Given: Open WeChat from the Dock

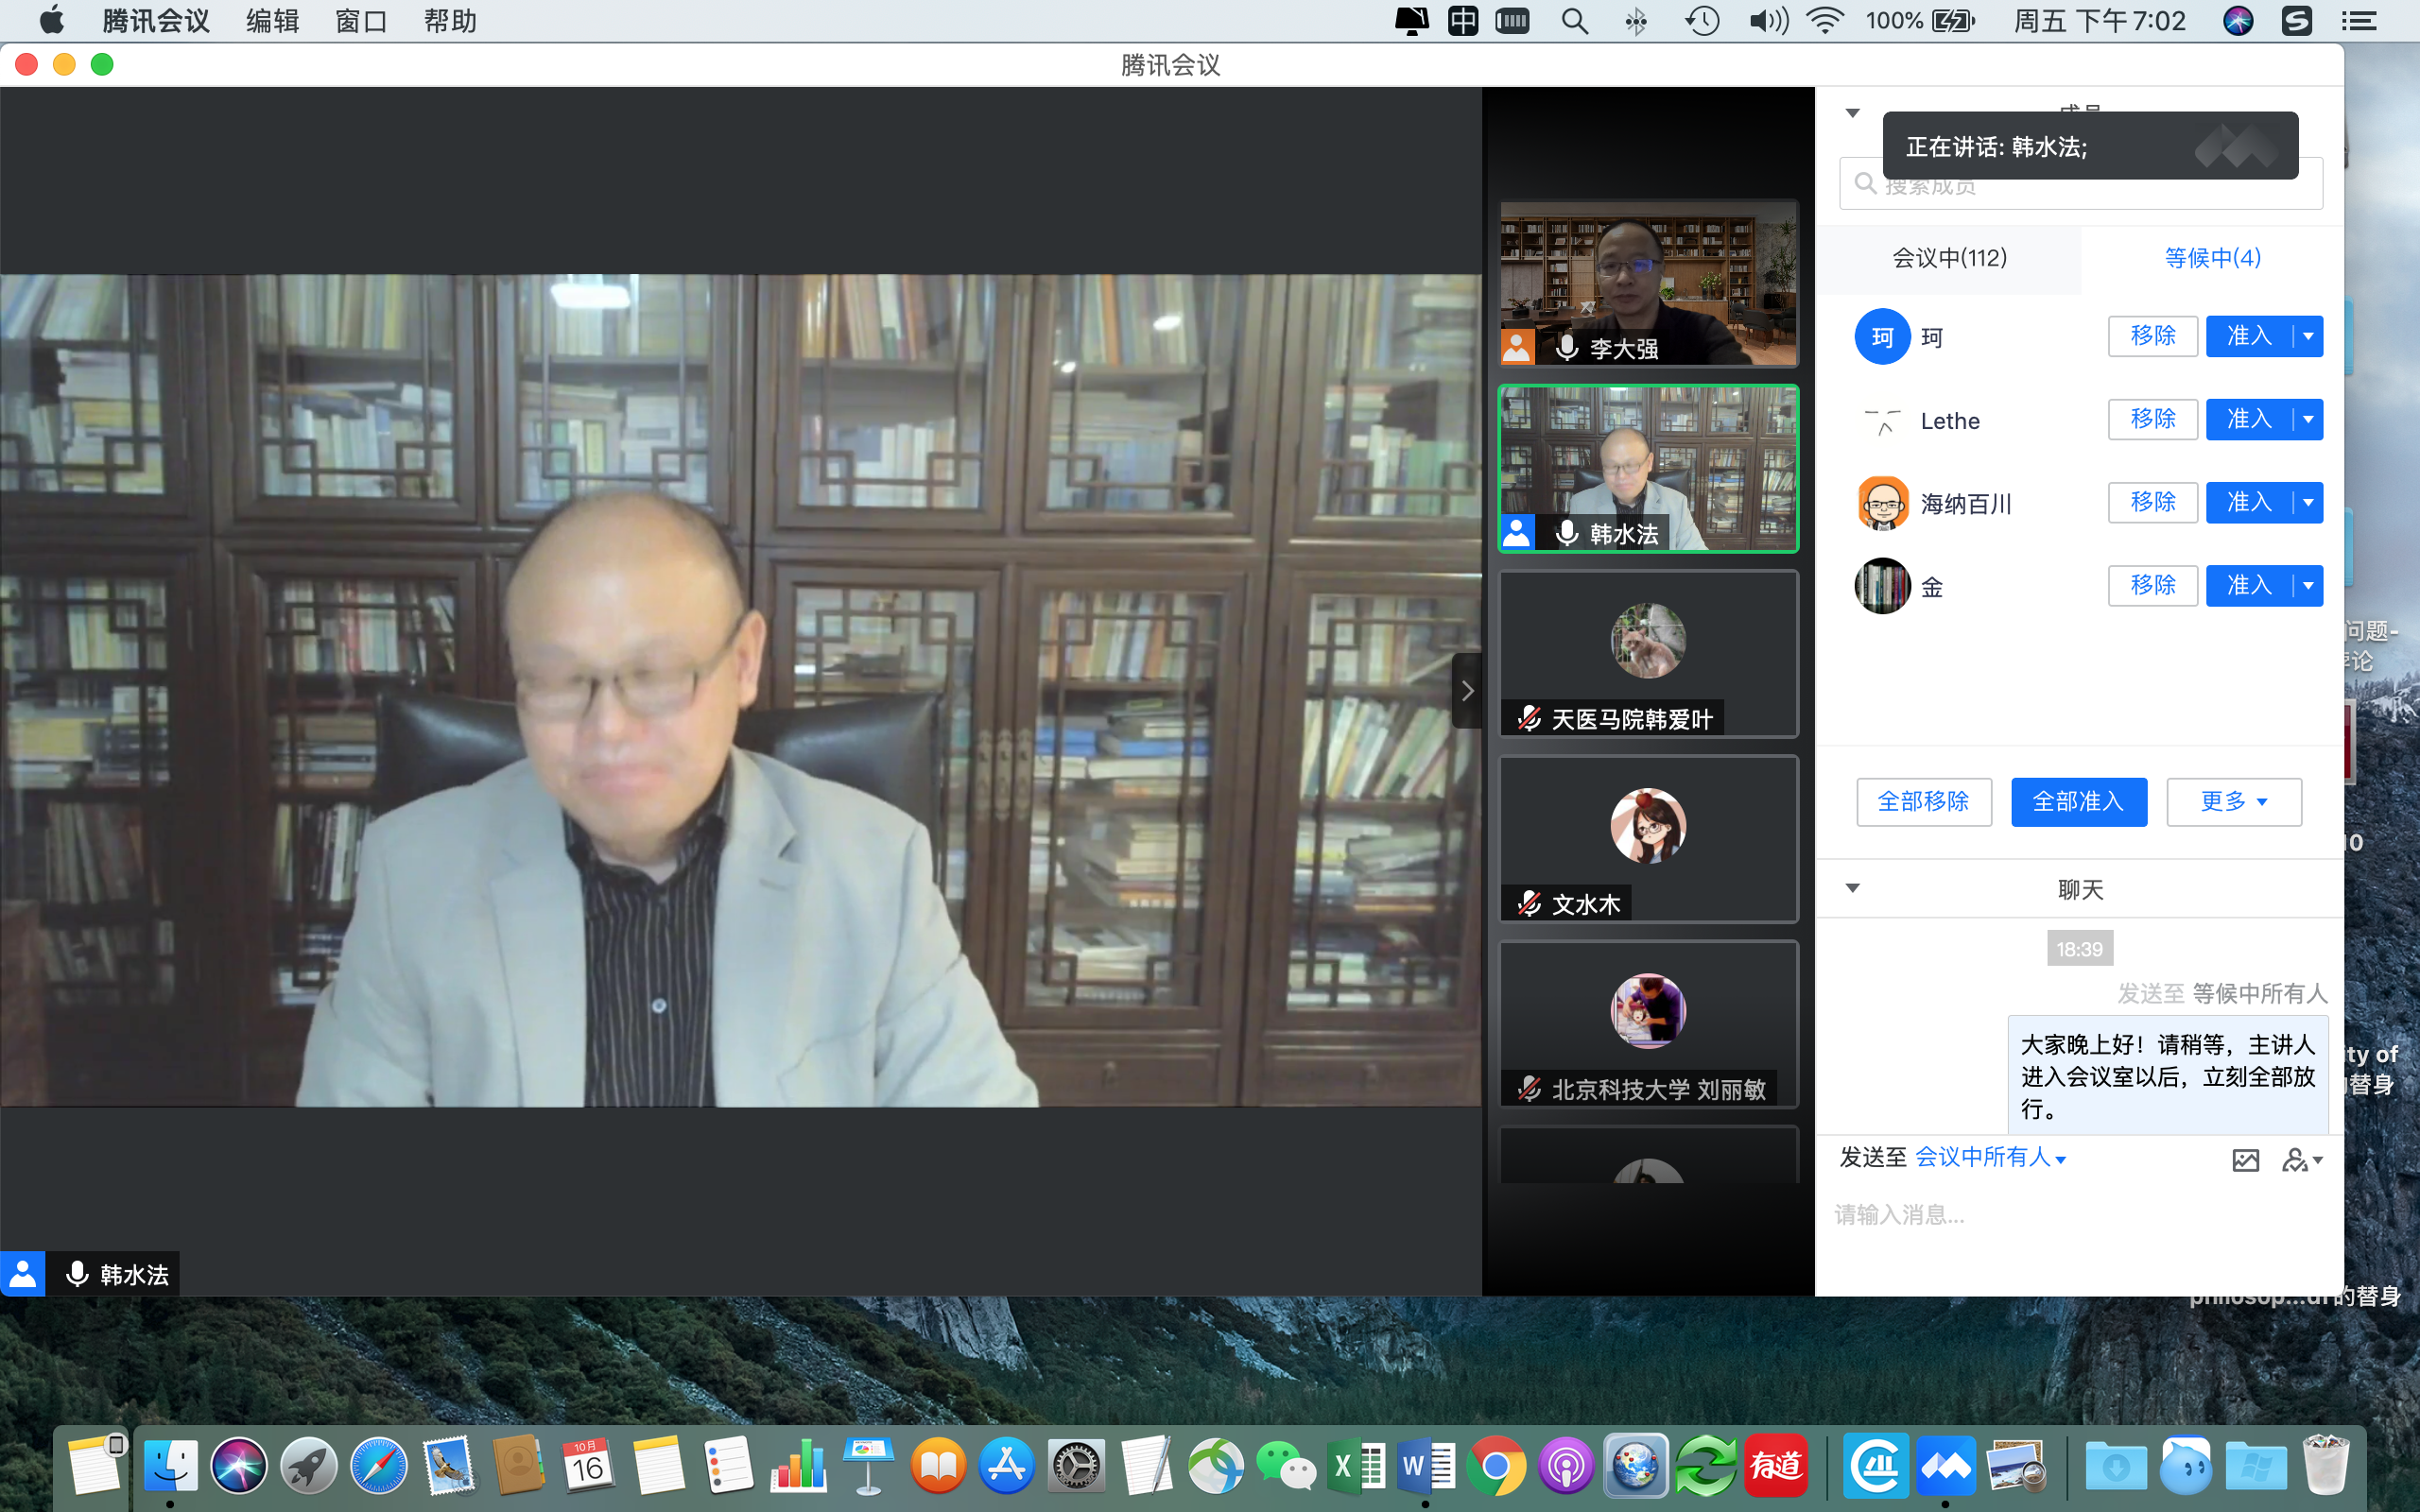Looking at the screenshot, I should (x=1285, y=1467).
